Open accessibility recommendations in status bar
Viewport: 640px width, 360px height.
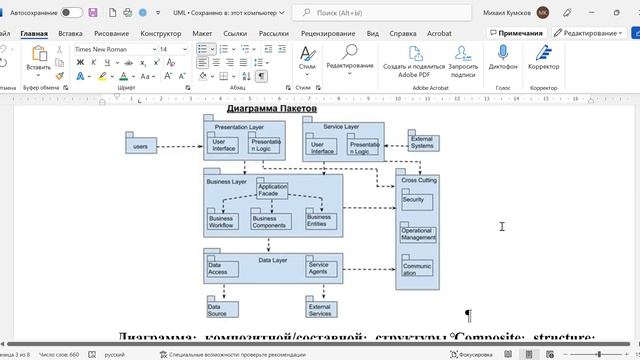(233, 355)
